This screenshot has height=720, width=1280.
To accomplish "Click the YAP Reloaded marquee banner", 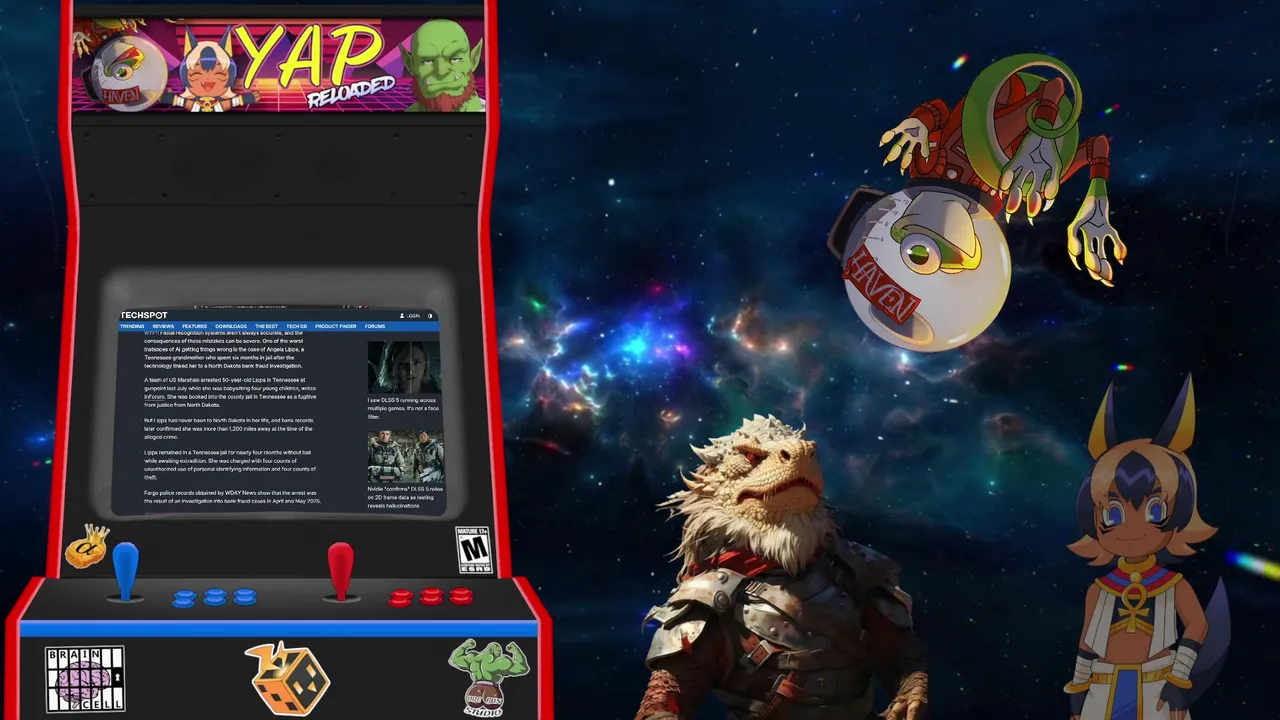I will 279,63.
